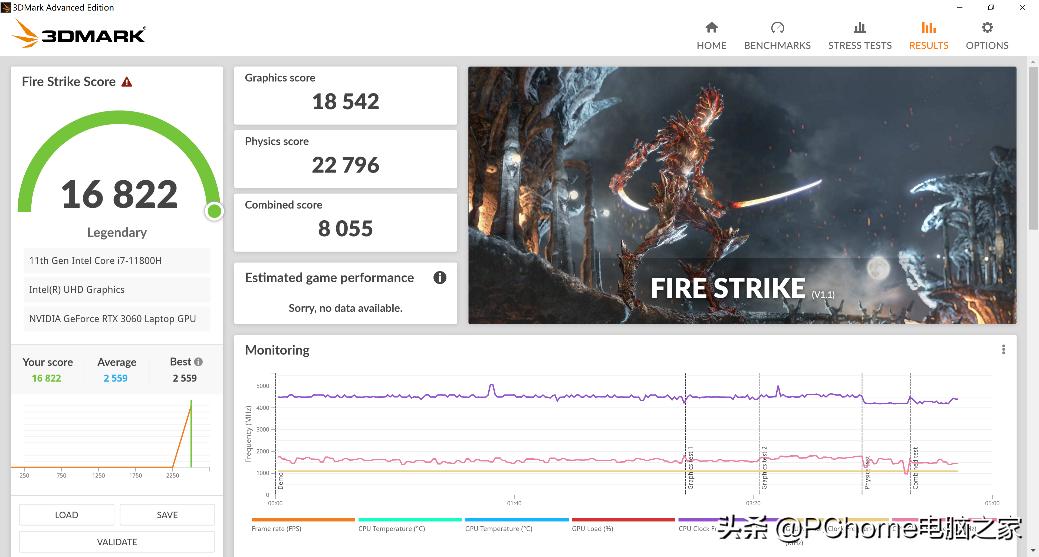Click the score gauge end indicator dot
The image size is (1039, 557).
pyautogui.click(x=214, y=211)
